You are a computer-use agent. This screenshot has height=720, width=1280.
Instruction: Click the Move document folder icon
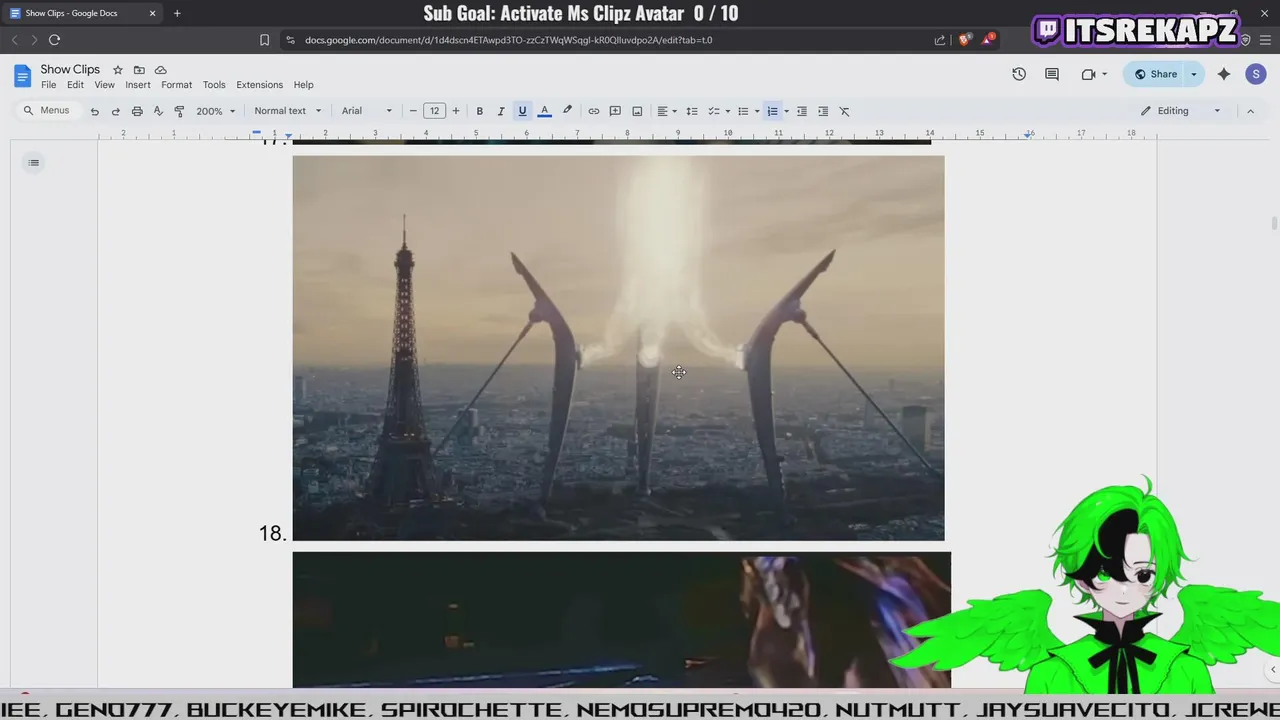tap(139, 70)
